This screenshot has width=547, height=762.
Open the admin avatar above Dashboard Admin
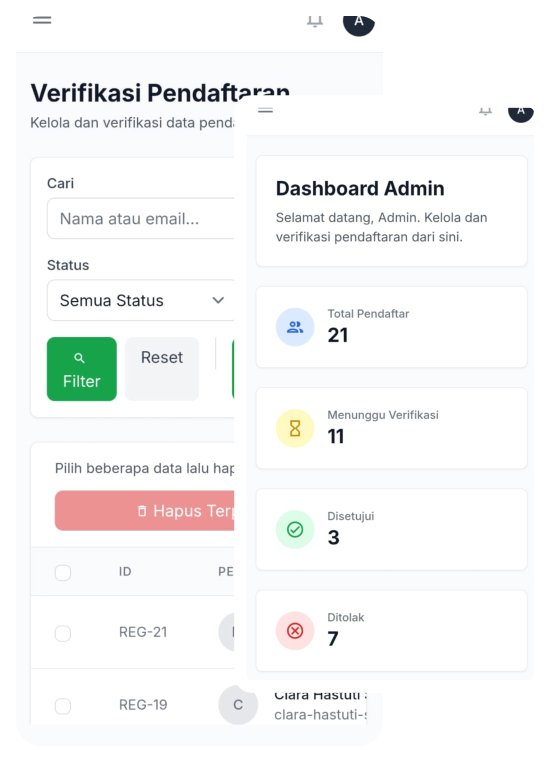[x=521, y=114]
